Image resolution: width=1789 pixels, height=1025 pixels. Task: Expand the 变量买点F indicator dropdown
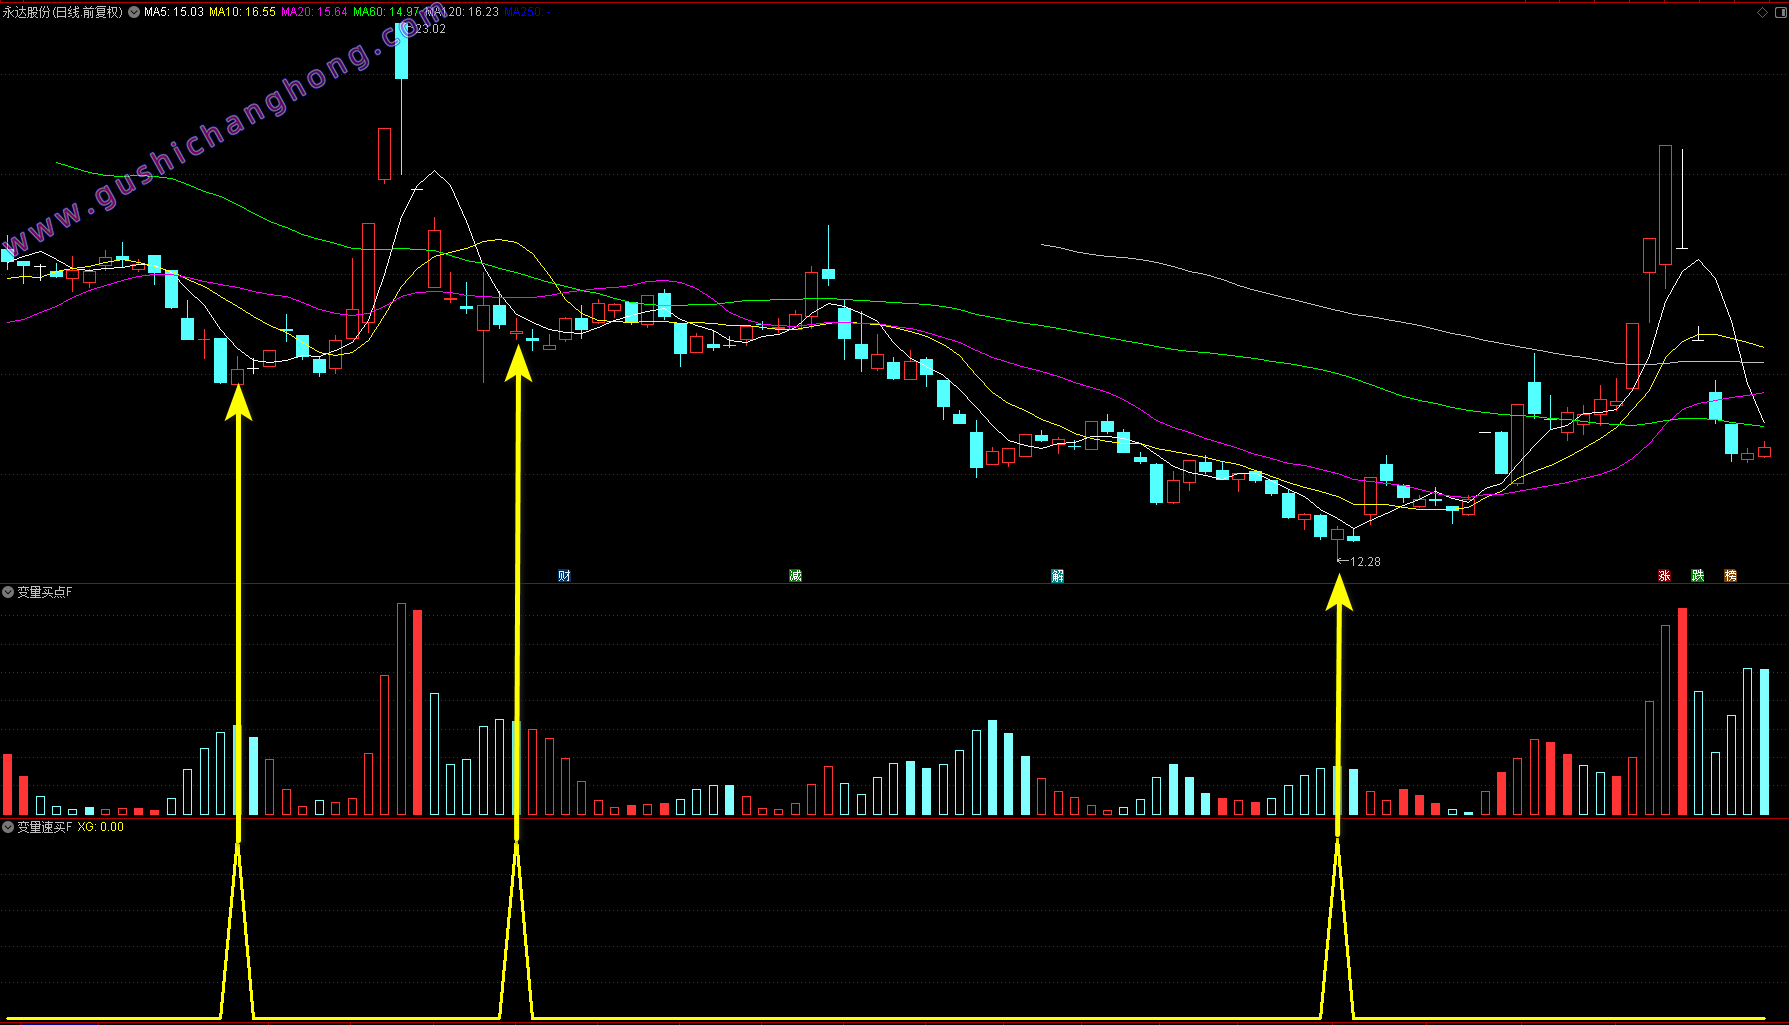pyautogui.click(x=8, y=592)
